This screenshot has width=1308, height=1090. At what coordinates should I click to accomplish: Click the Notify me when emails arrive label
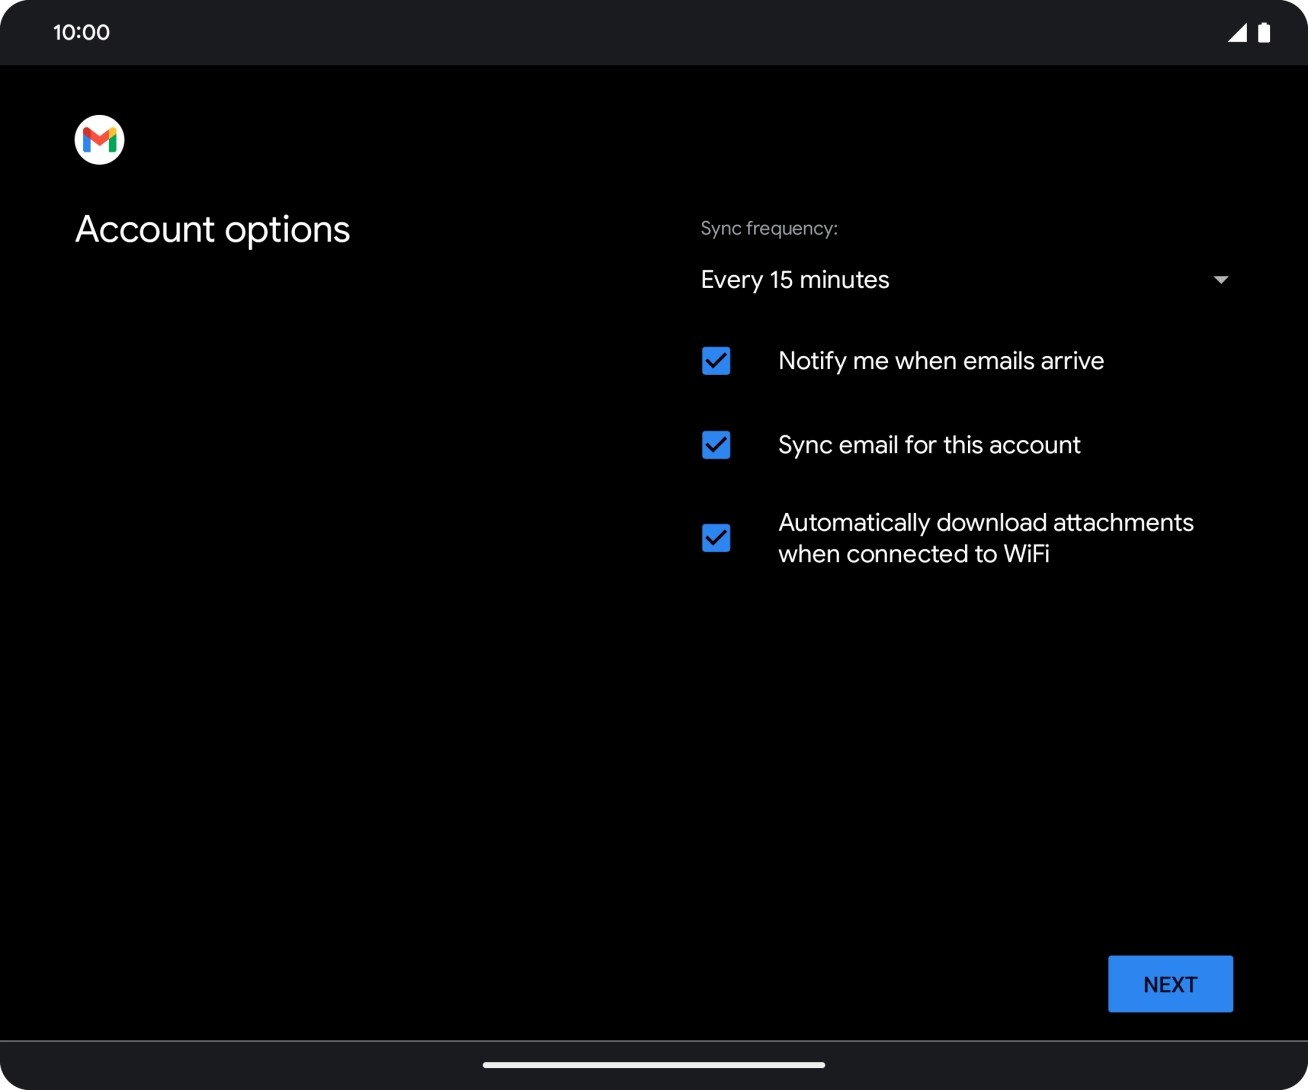[x=940, y=360]
